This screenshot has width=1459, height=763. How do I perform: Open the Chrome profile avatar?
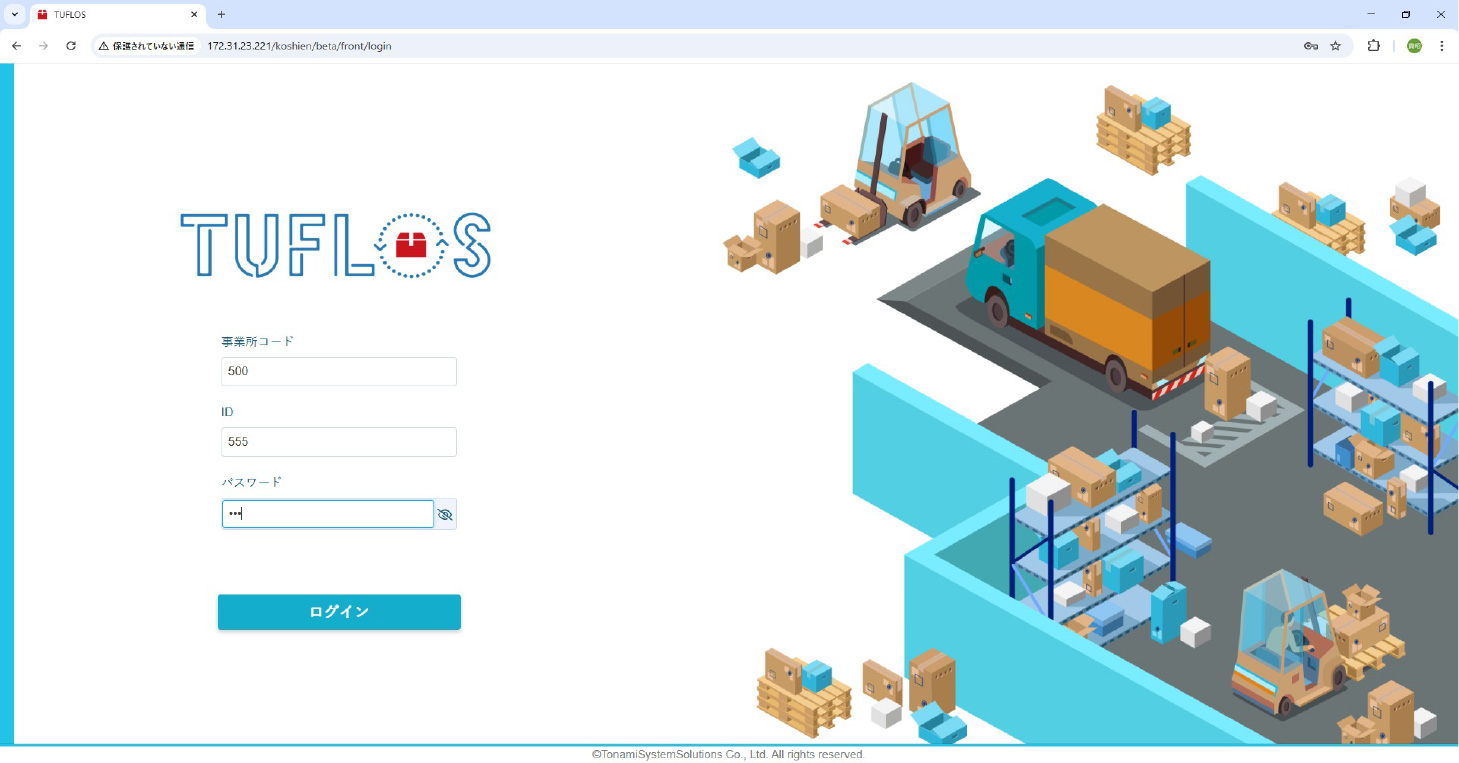(x=1414, y=46)
